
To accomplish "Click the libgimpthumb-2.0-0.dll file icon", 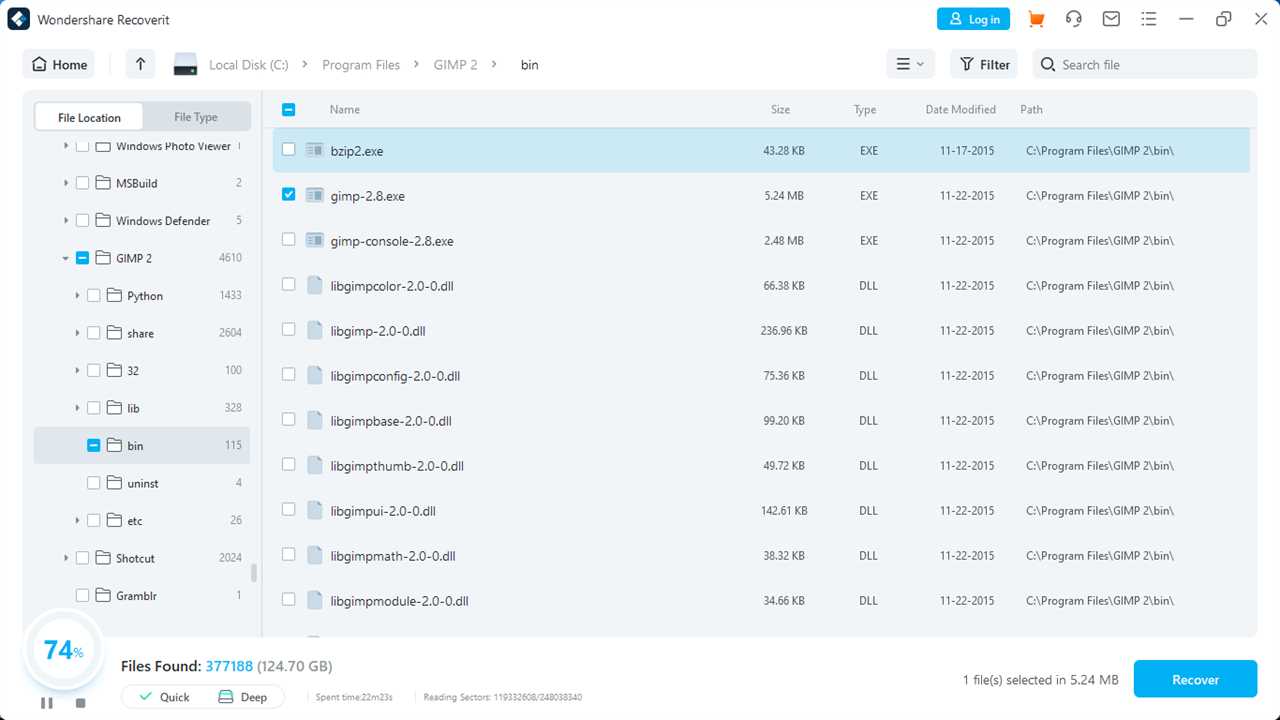I will [315, 465].
